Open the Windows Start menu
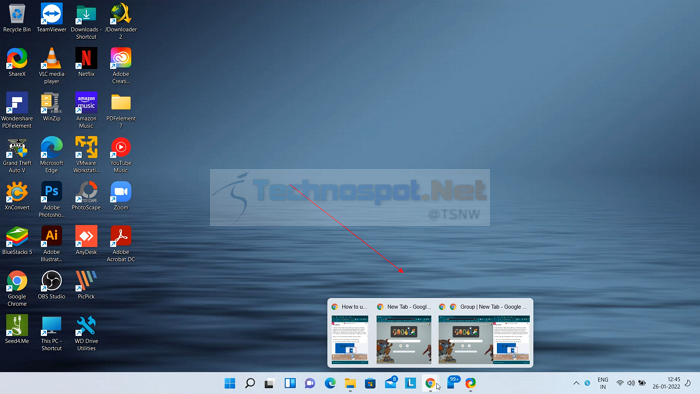 click(x=230, y=383)
